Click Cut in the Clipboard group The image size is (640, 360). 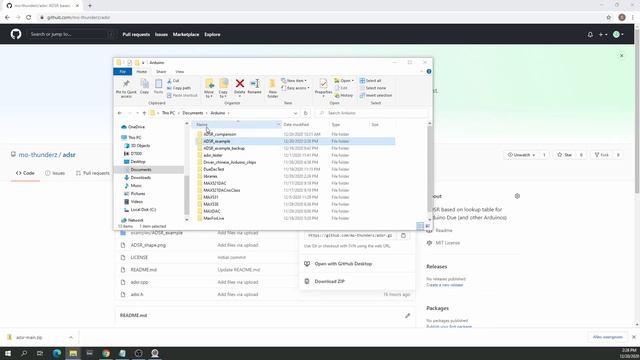[x=173, y=81]
